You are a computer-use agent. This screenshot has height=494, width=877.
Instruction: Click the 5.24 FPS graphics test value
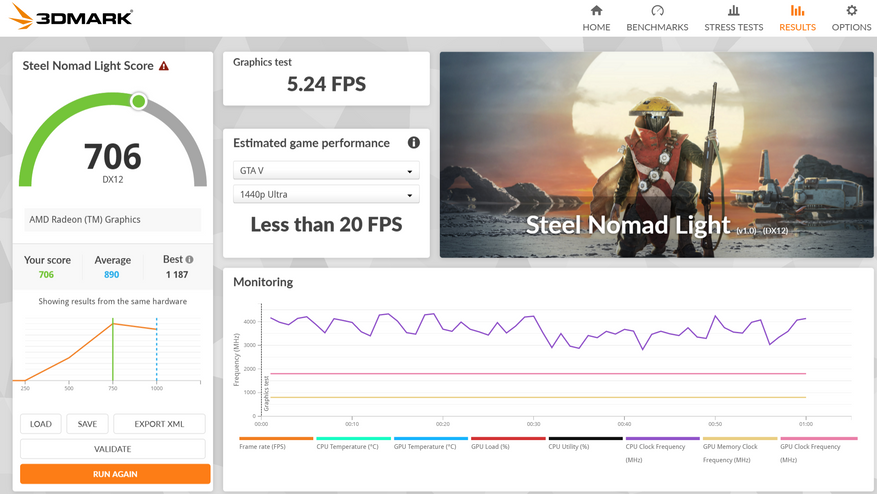(x=326, y=84)
